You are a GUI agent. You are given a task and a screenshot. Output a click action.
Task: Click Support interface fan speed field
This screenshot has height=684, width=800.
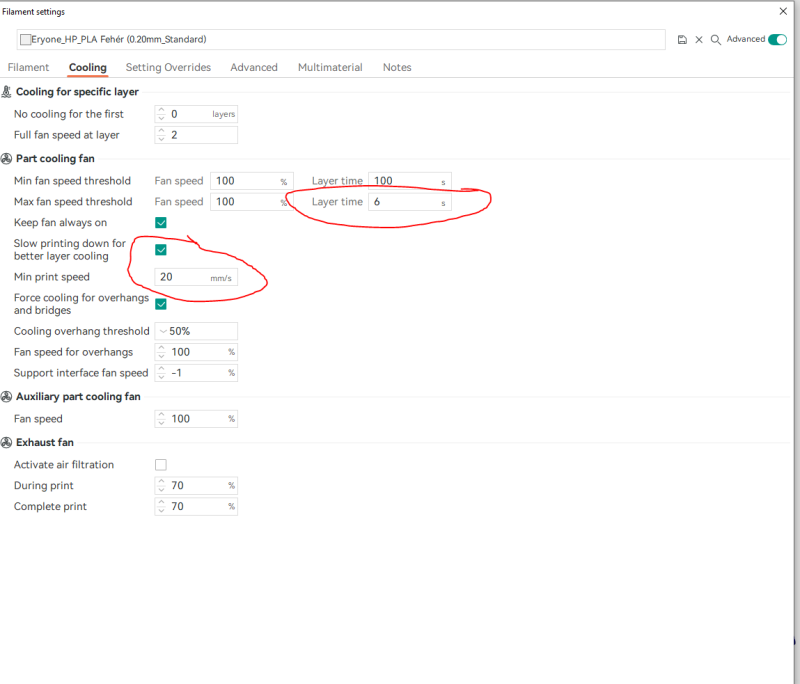click(196, 373)
